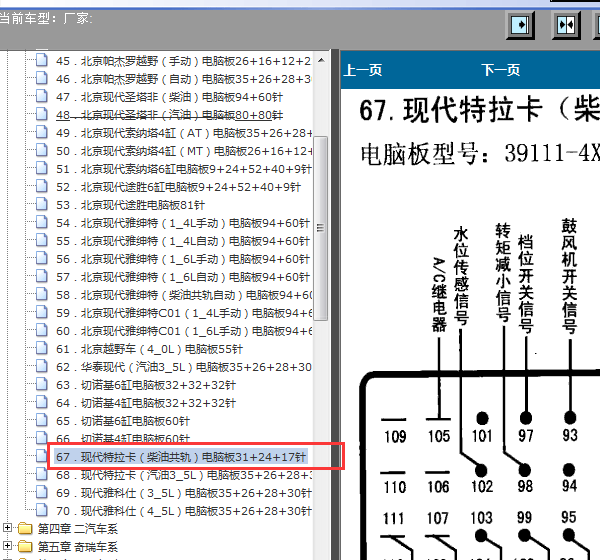Click document icon beside item 69
The height and width of the screenshot is (560, 600).
42,492
